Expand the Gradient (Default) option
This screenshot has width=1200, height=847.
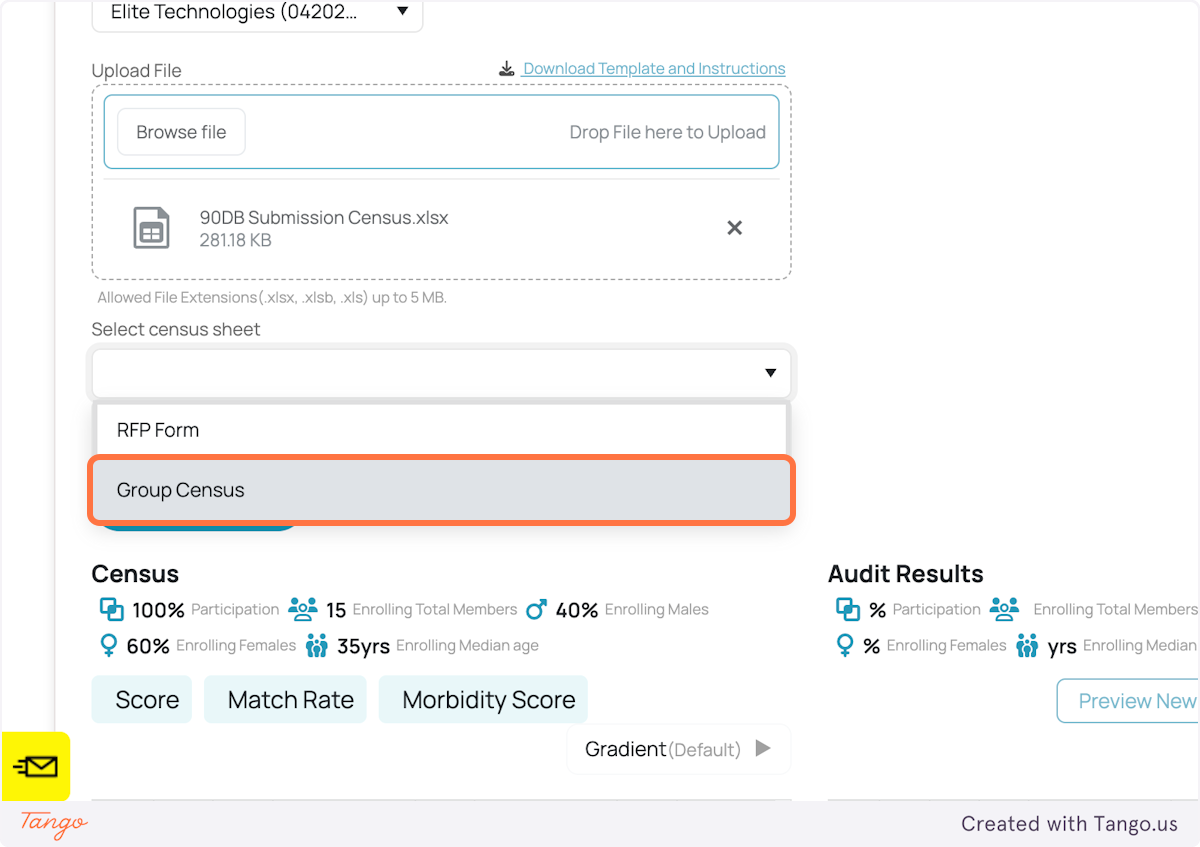click(762, 748)
